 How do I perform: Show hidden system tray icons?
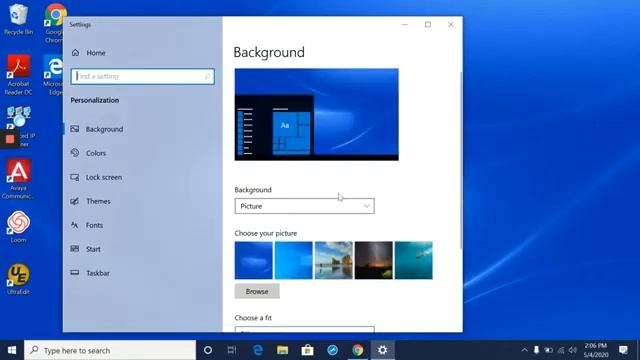[x=524, y=350]
